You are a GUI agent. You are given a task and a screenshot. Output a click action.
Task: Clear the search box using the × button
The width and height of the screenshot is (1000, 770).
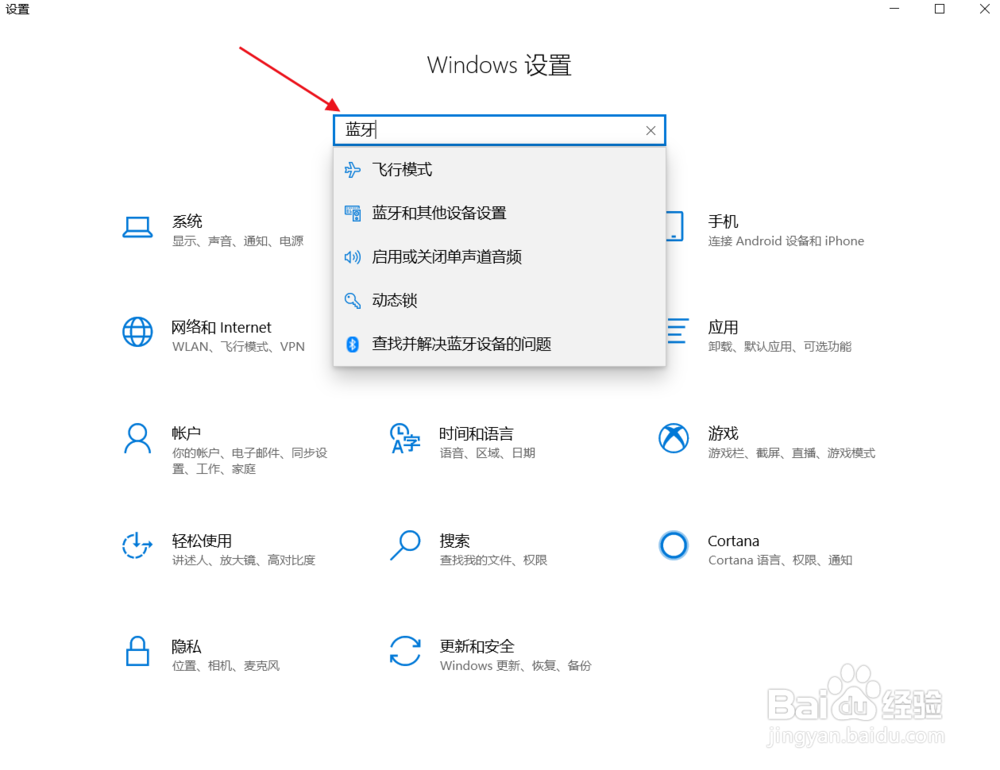[x=650, y=130]
